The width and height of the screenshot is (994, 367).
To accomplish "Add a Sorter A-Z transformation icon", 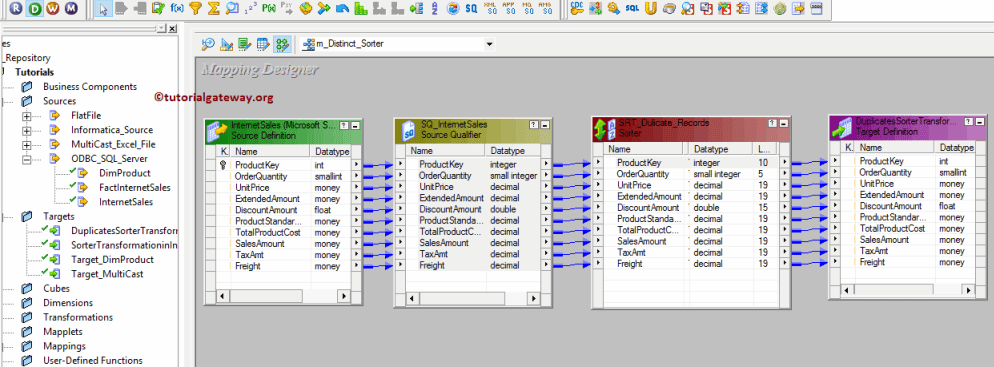I will pyautogui.click(x=435, y=9).
